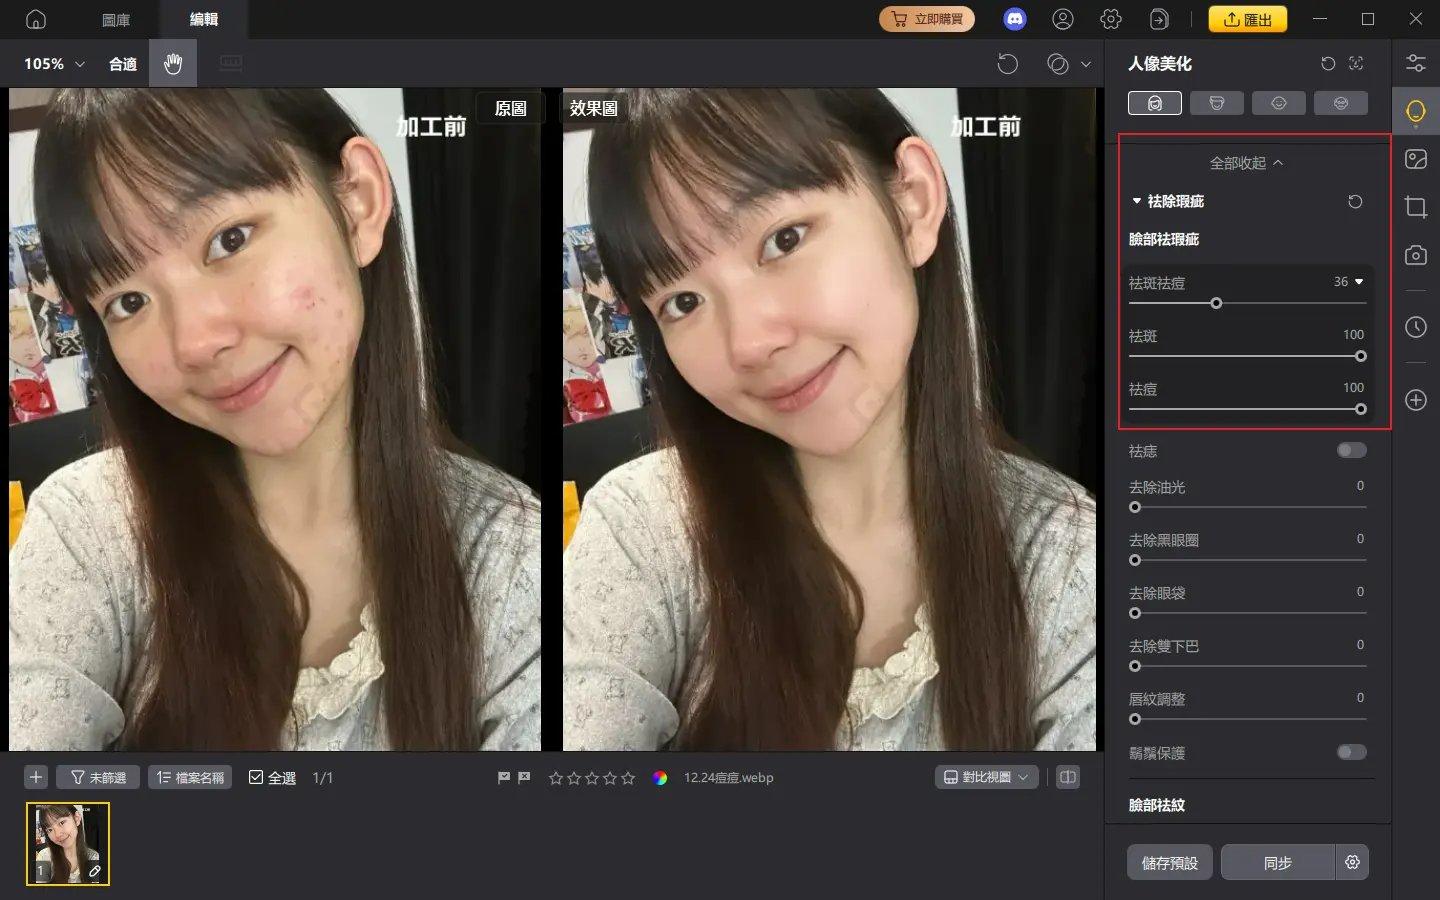
Task: Click the 儲存預設 button
Action: click(1169, 862)
